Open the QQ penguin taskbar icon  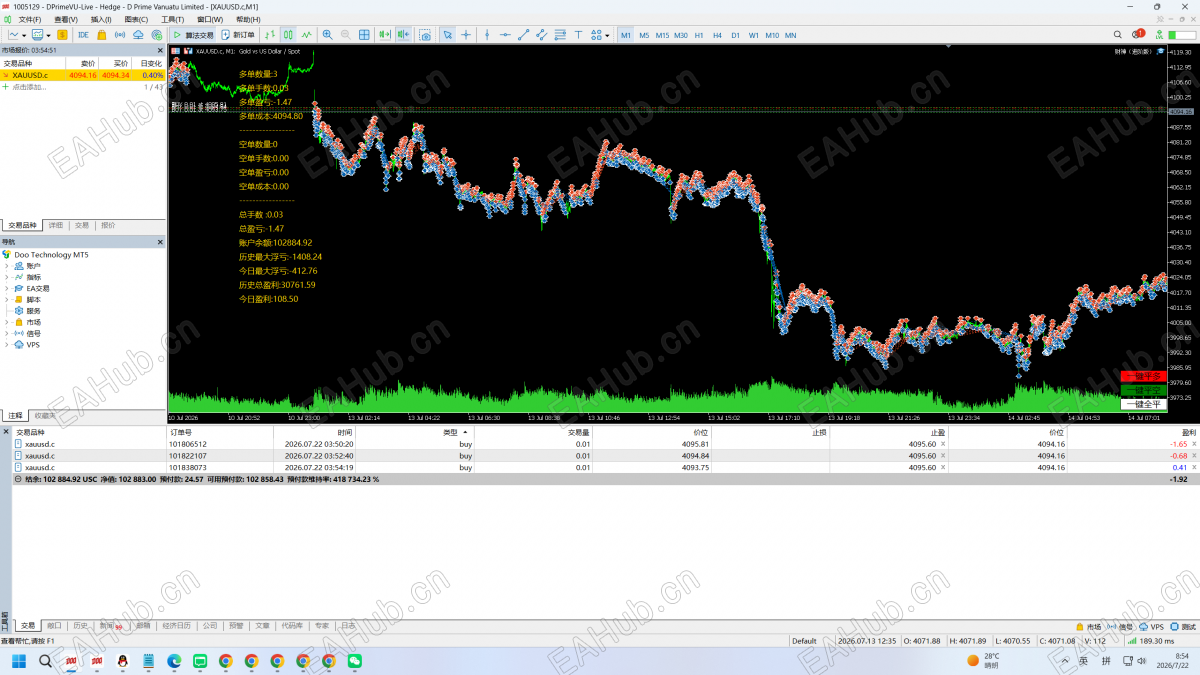[122, 661]
